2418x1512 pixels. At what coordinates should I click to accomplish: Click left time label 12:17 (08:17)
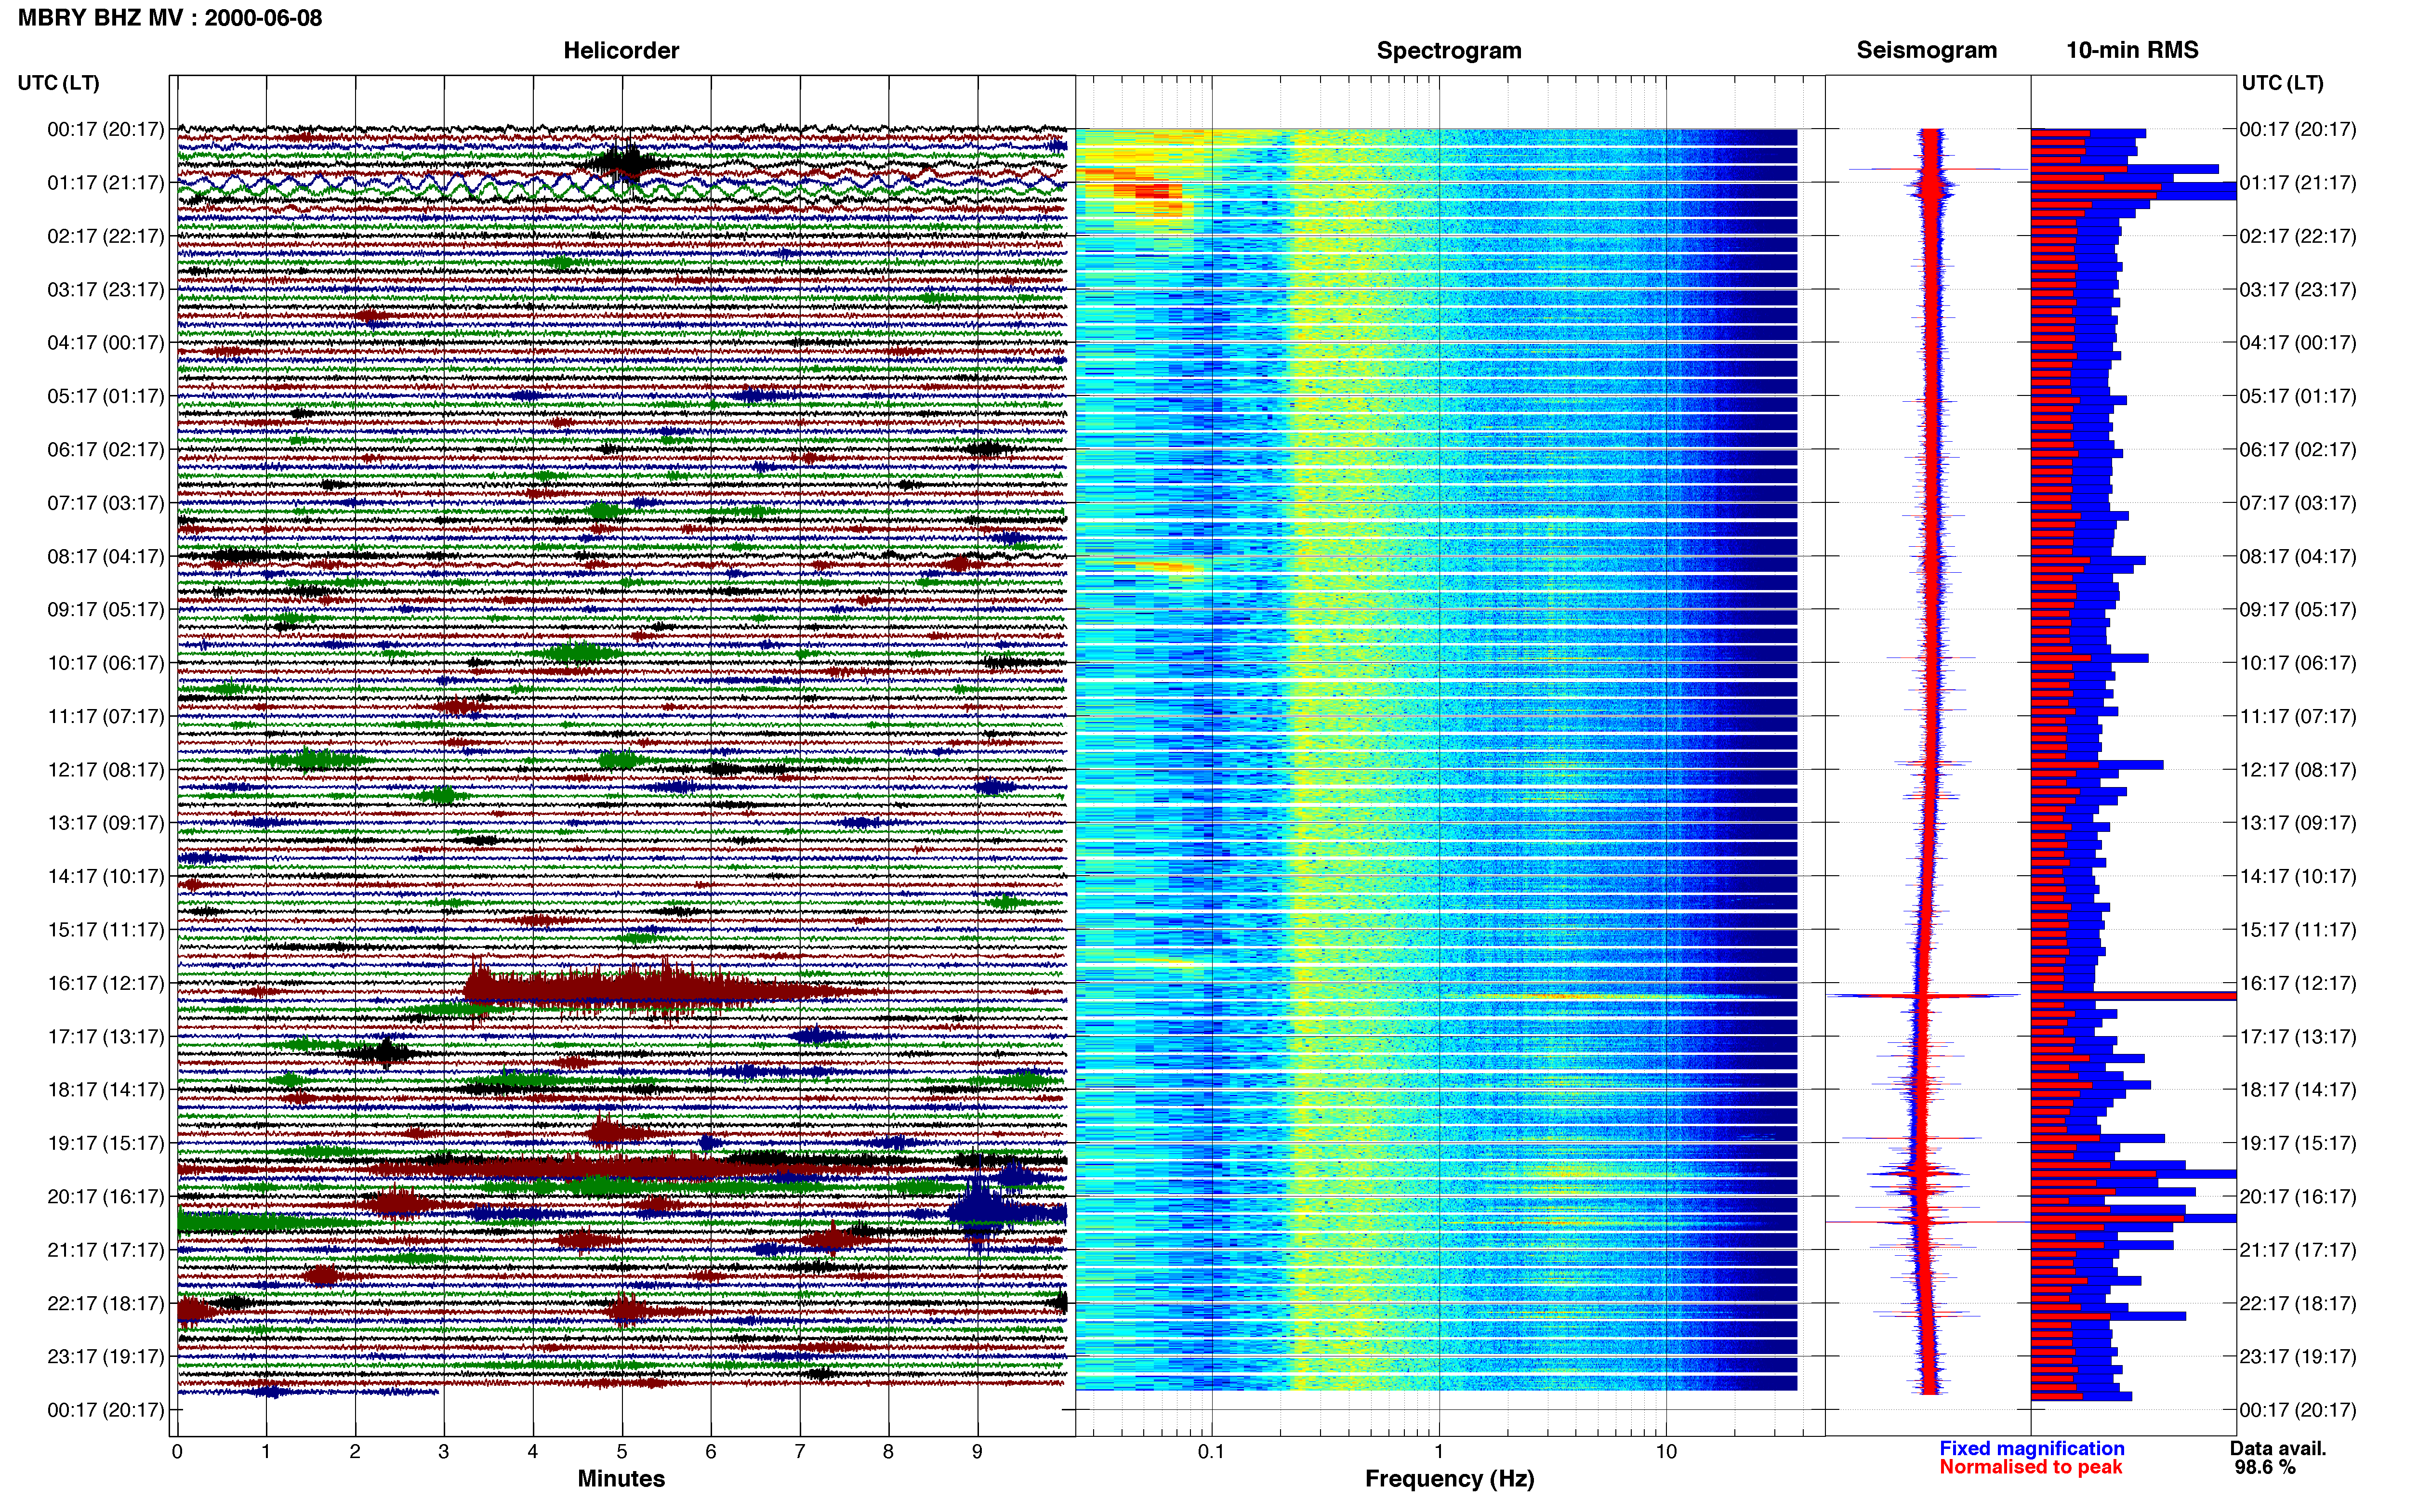click(x=106, y=770)
